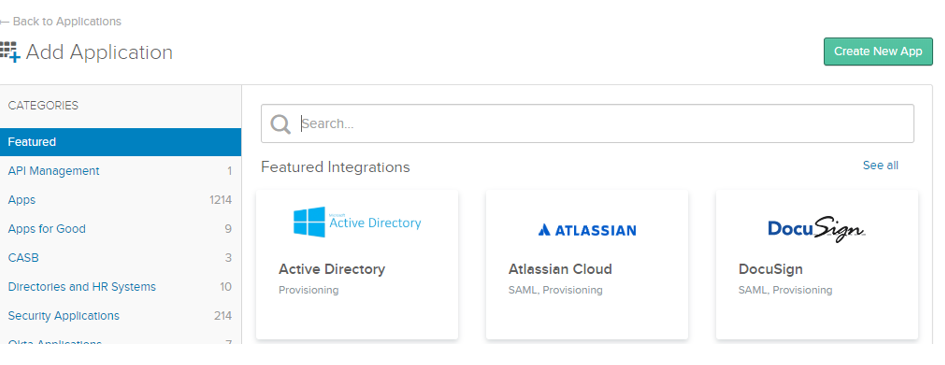Click the Featured Integrations heading
The image size is (945, 365).
pos(335,167)
